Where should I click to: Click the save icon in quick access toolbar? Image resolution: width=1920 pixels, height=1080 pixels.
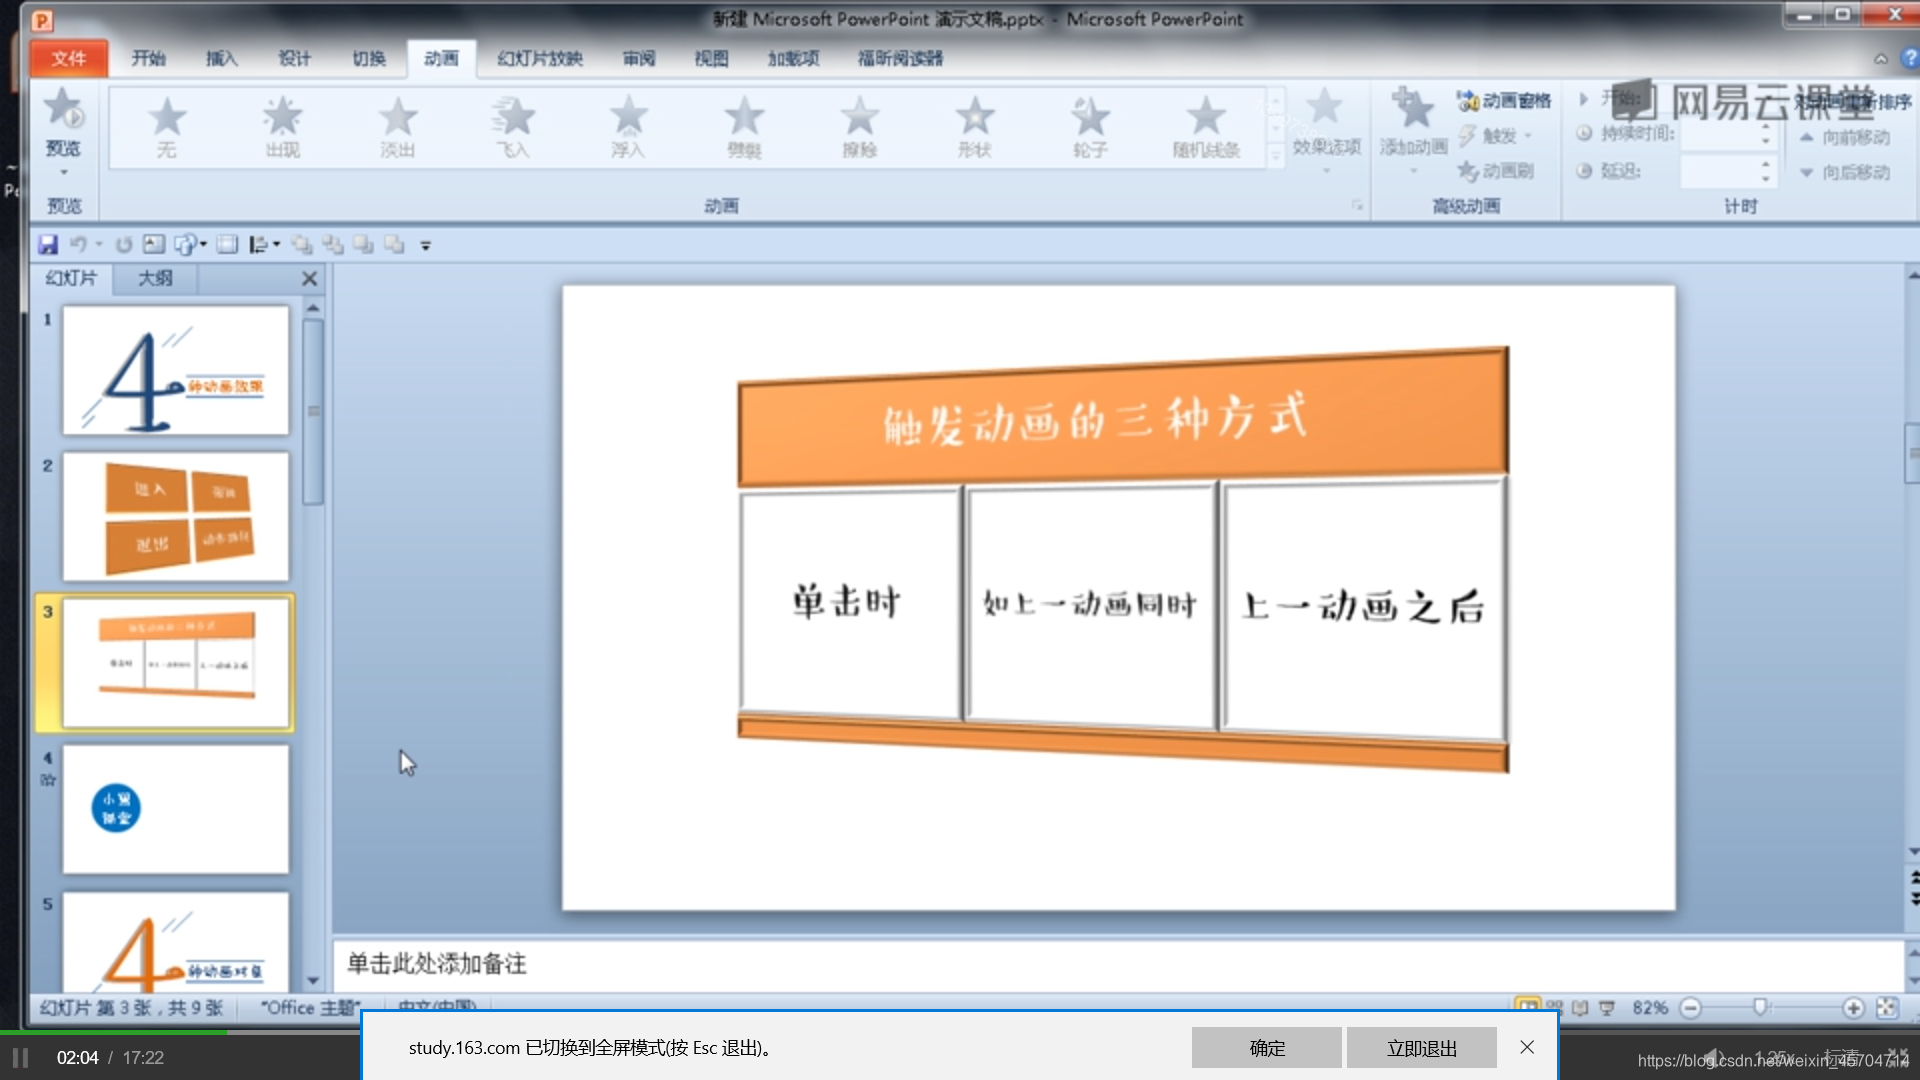(x=48, y=245)
